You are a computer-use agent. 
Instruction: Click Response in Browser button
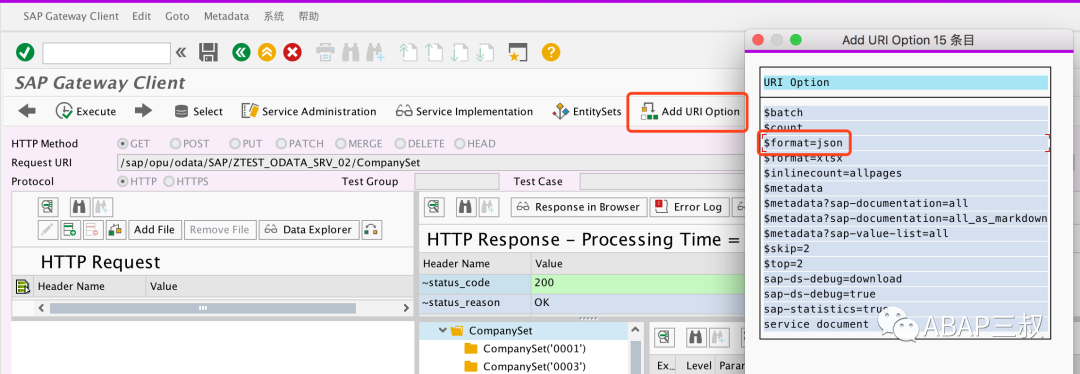tap(579, 207)
